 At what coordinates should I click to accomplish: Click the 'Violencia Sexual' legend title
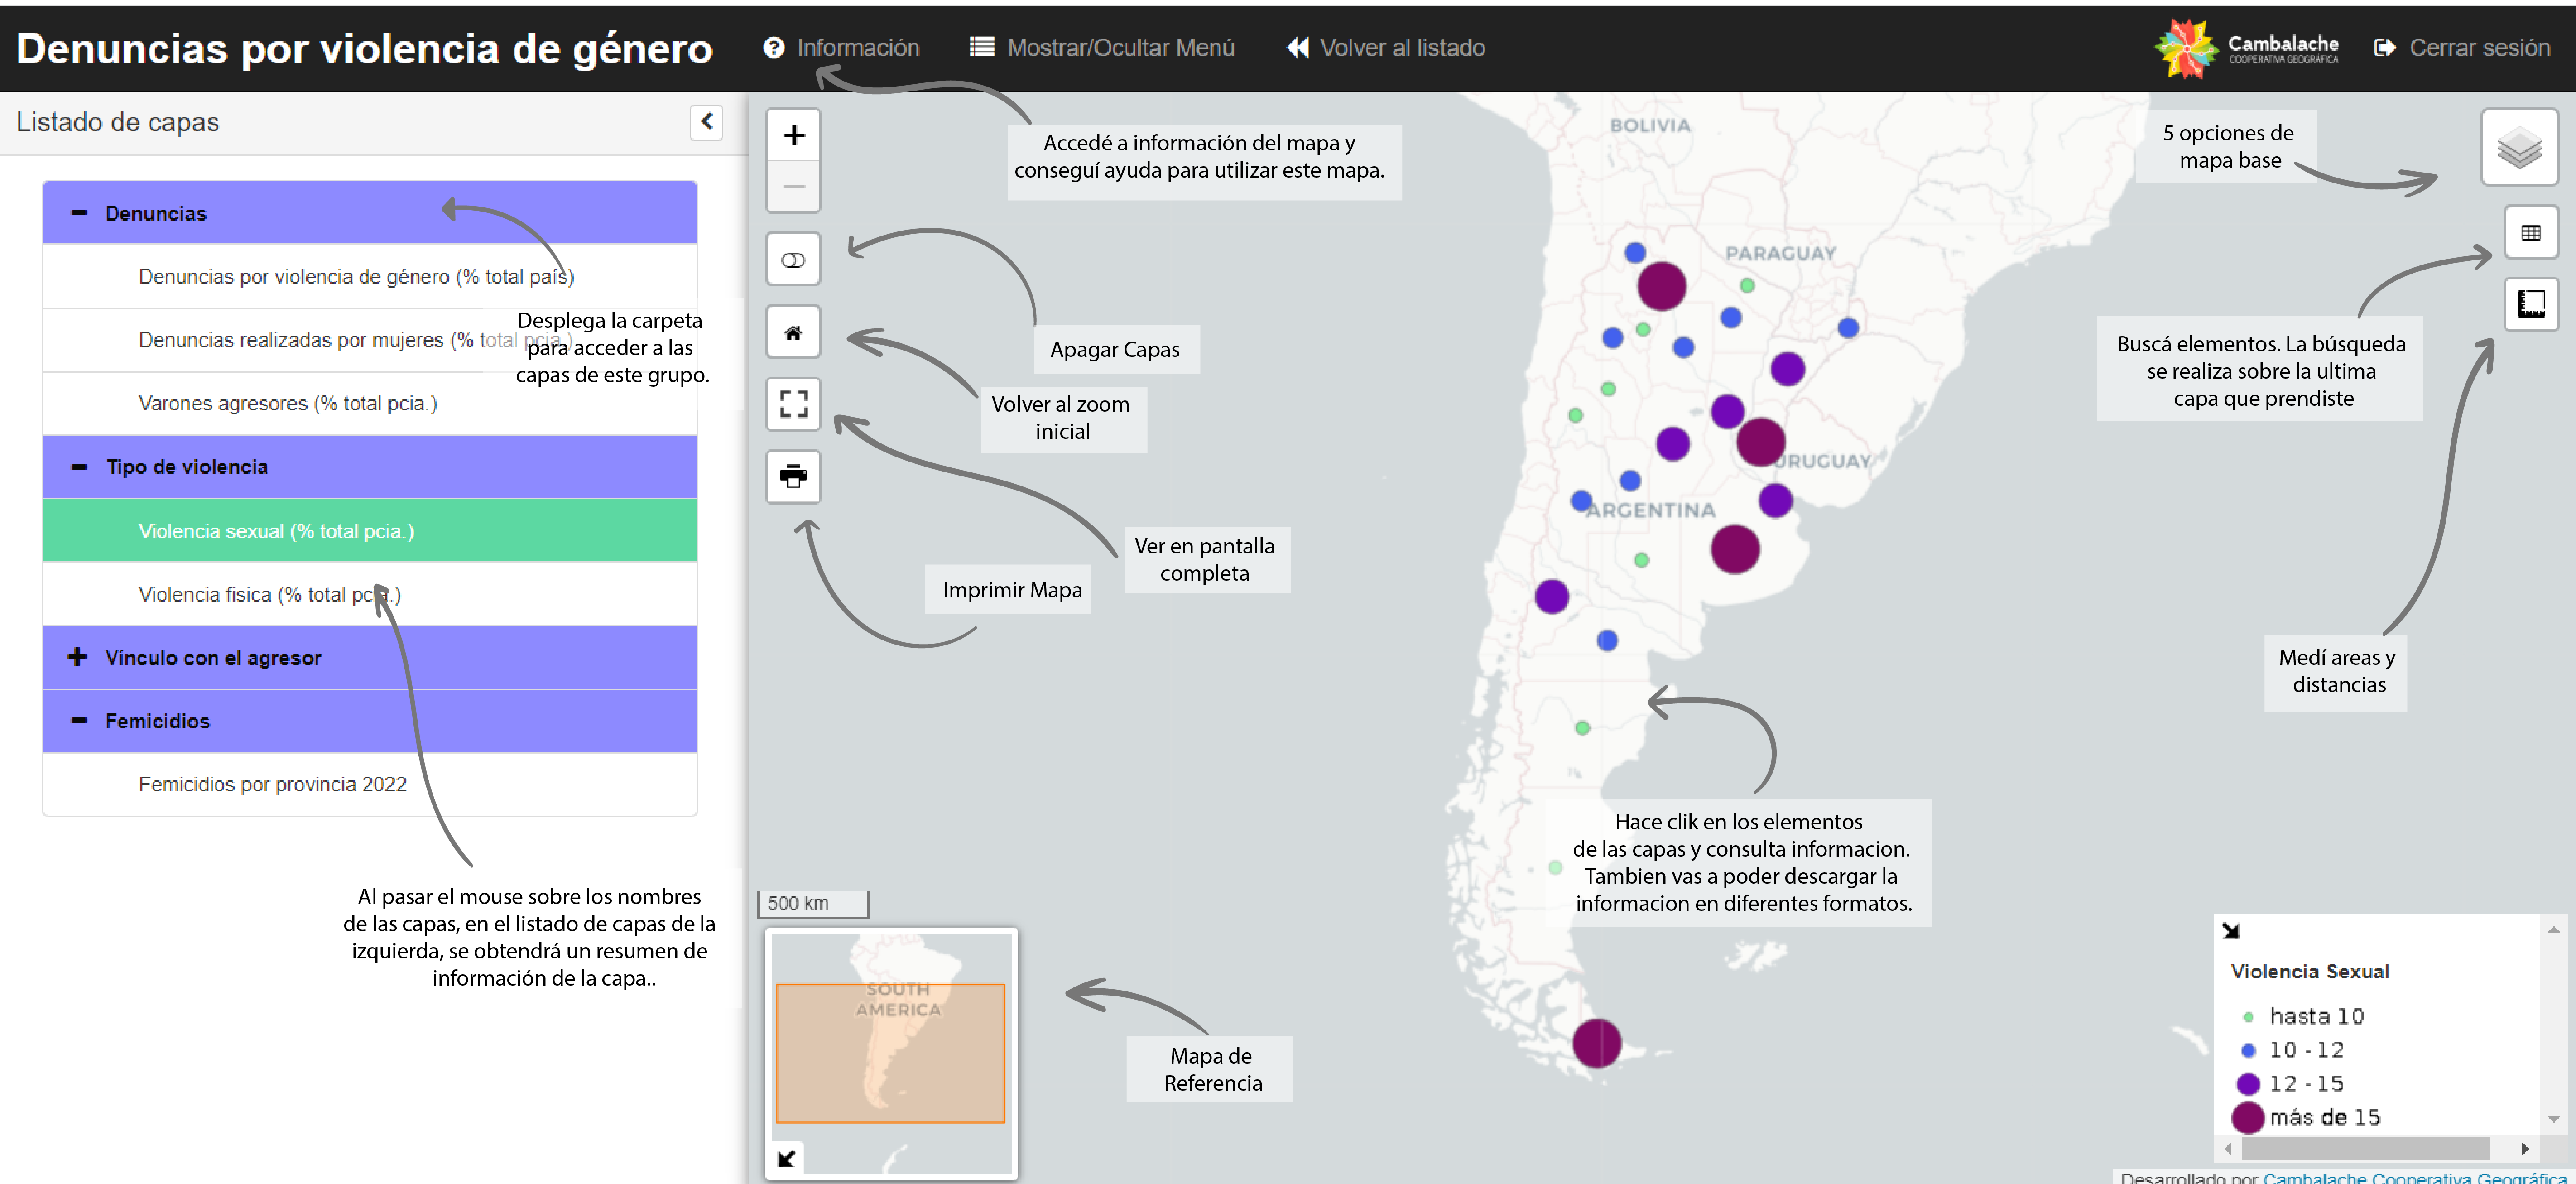pos(2310,972)
